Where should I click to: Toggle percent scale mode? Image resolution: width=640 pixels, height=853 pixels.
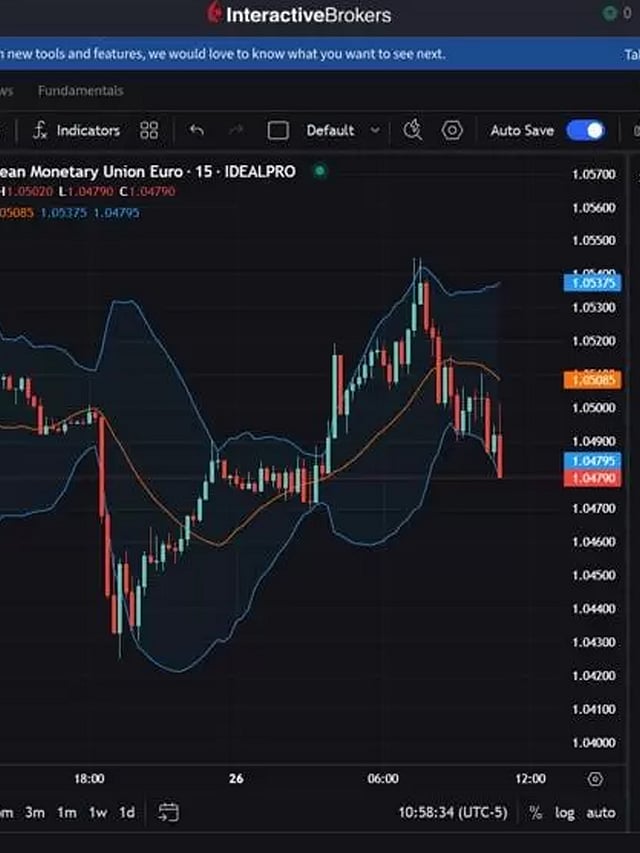[x=536, y=813]
